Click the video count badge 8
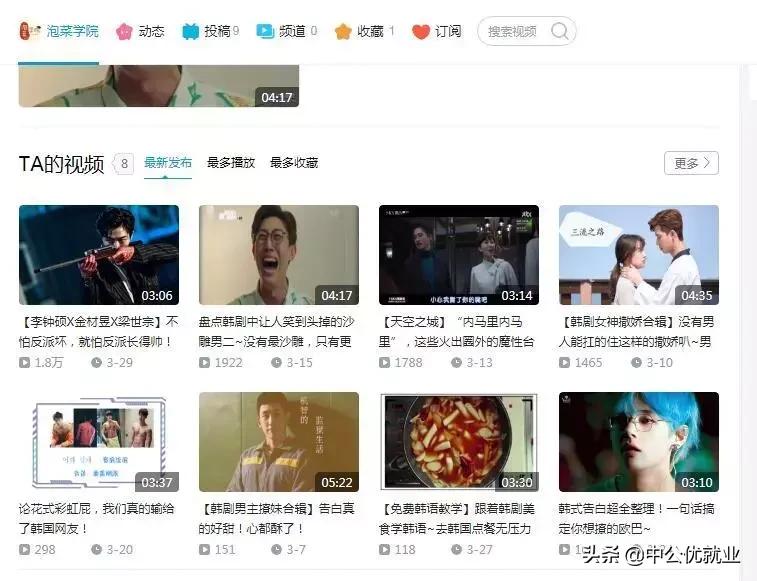This screenshot has width=757, height=581. click(124, 164)
